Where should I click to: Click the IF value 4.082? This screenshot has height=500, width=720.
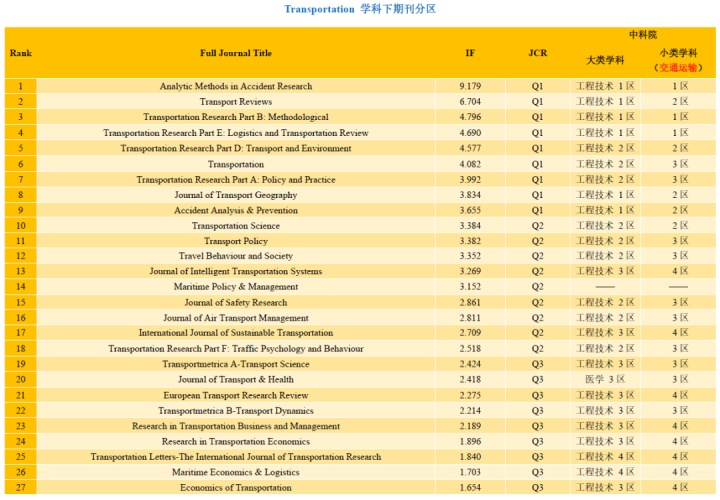point(470,164)
